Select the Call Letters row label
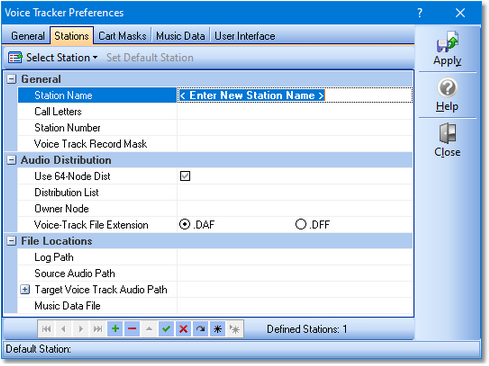Image resolution: width=489 pixels, height=366 pixels. (58, 111)
